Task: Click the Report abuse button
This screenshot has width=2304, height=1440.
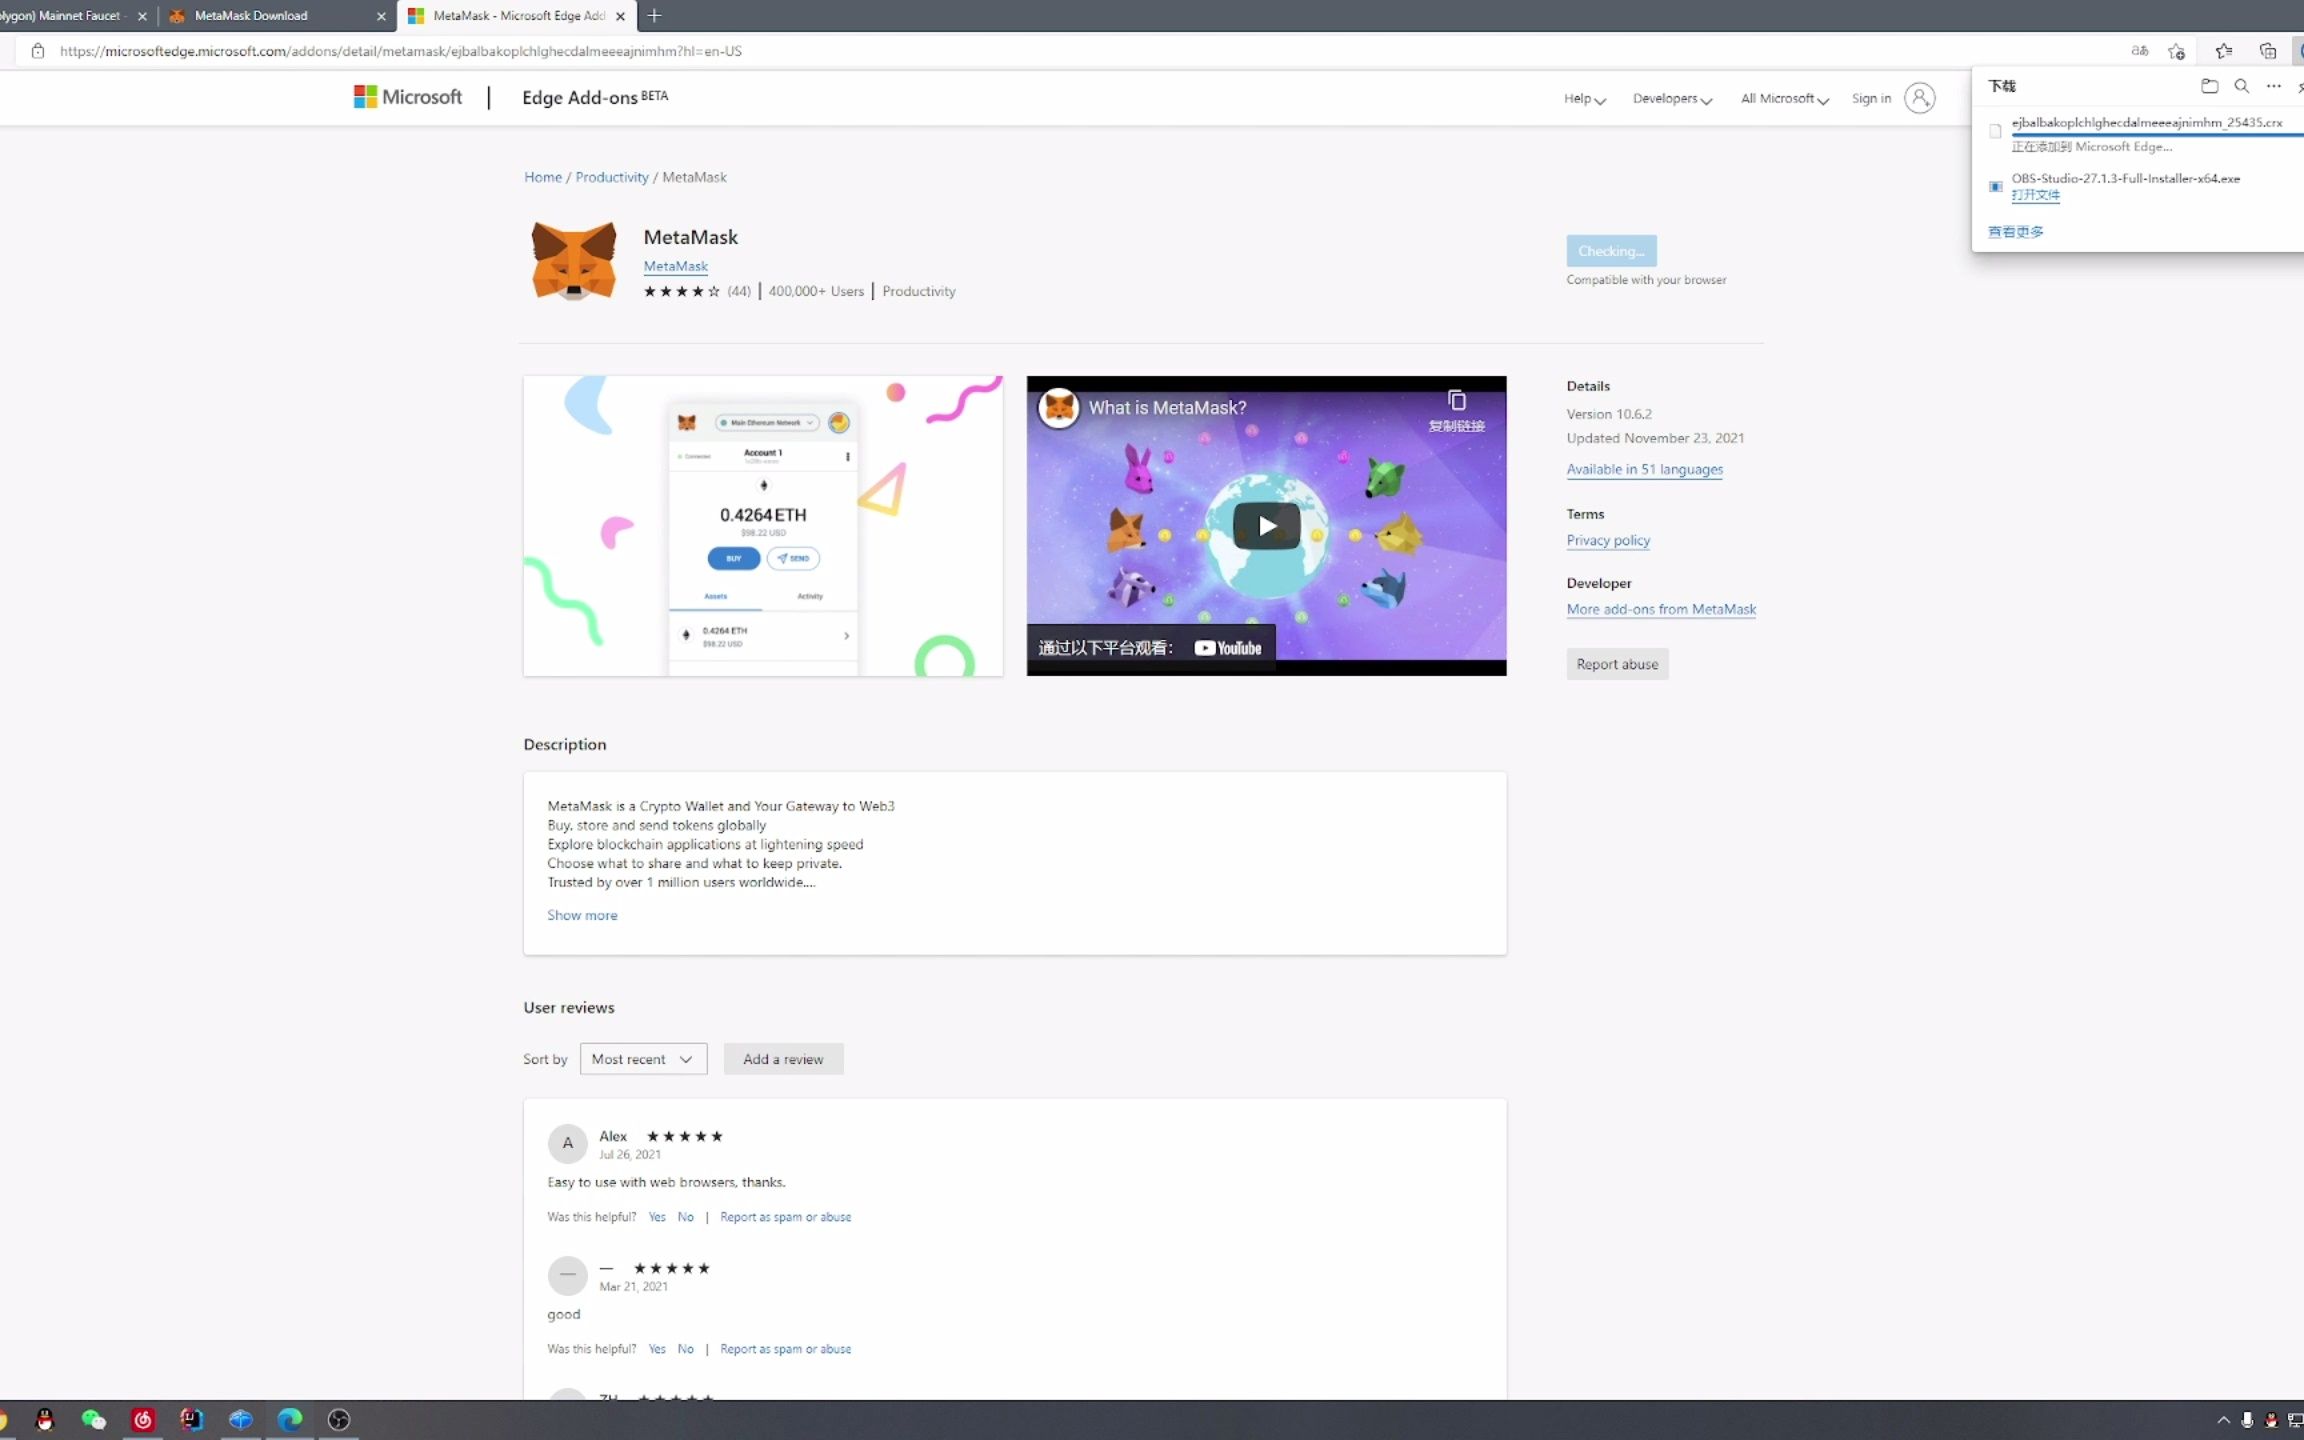Action: pos(1617,664)
